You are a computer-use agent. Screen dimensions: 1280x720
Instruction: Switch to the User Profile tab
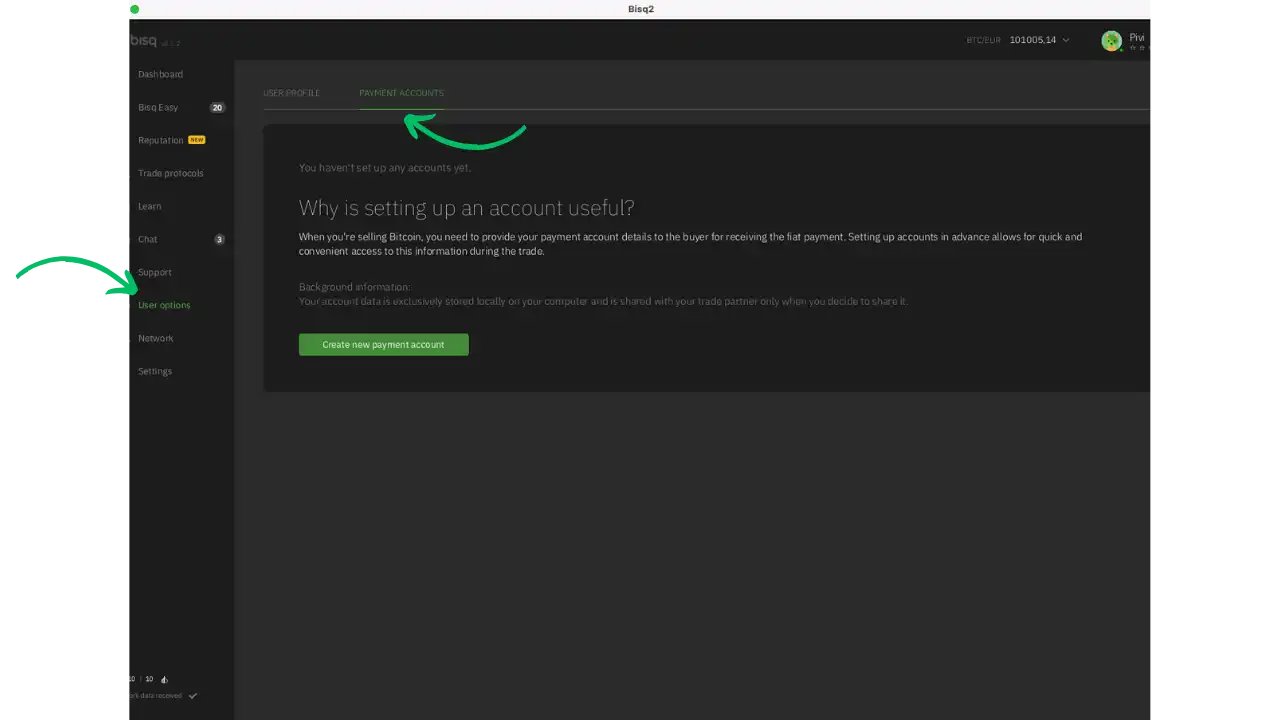291,93
